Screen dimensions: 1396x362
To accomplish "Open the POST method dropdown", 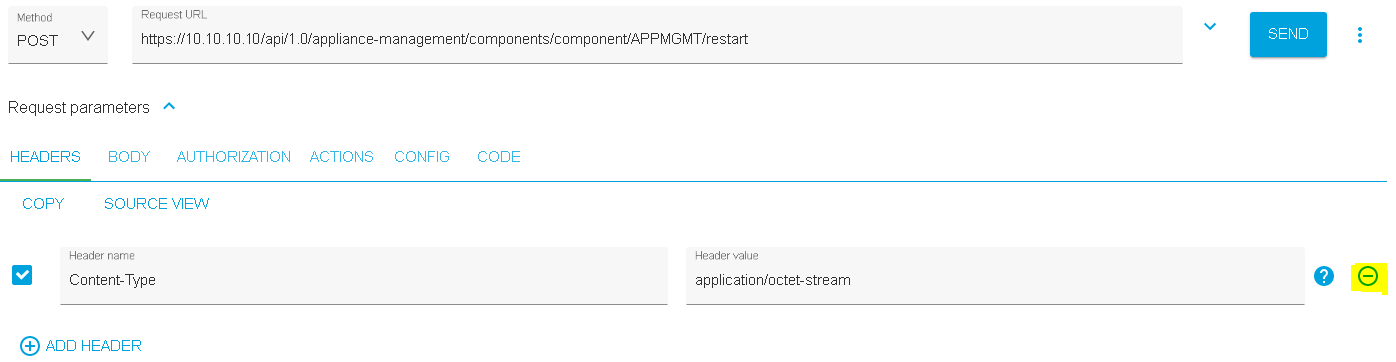I will [57, 37].
